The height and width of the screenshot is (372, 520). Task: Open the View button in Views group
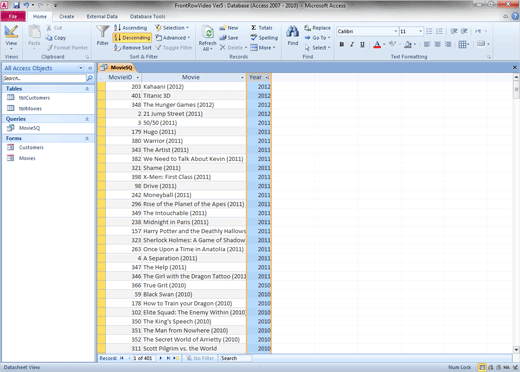[x=11, y=36]
